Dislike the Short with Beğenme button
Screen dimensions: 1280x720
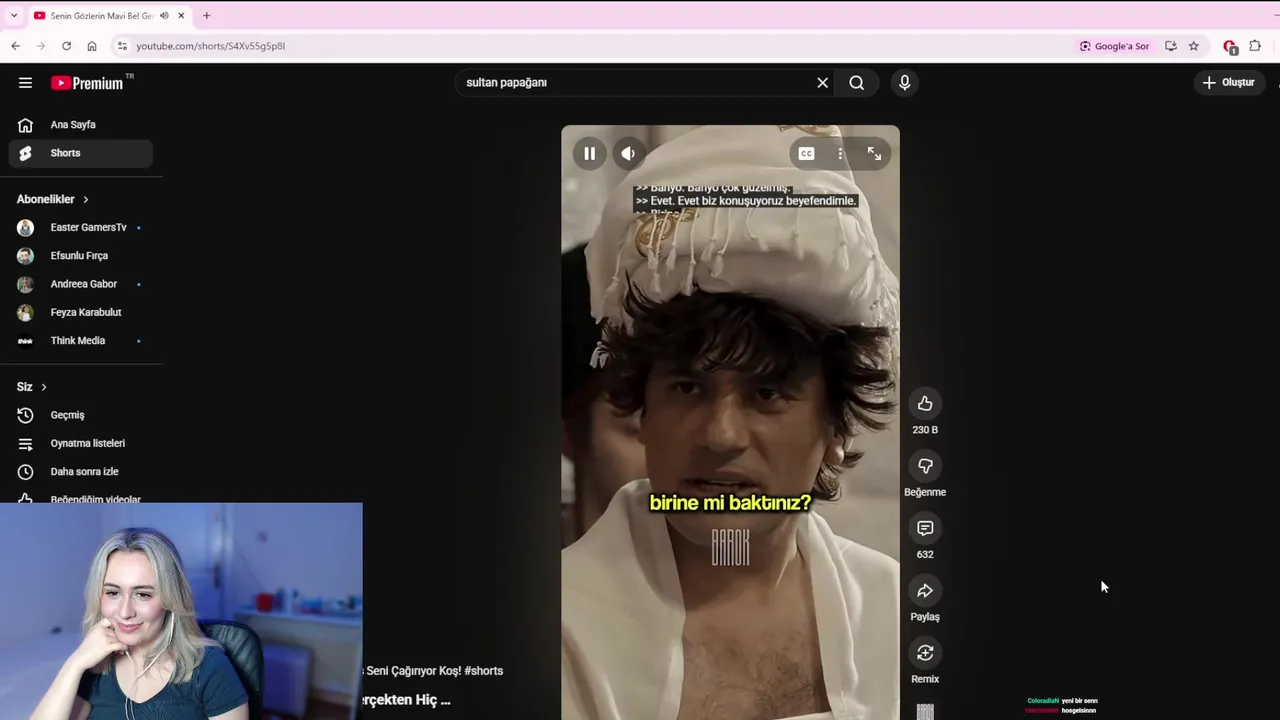click(925, 466)
